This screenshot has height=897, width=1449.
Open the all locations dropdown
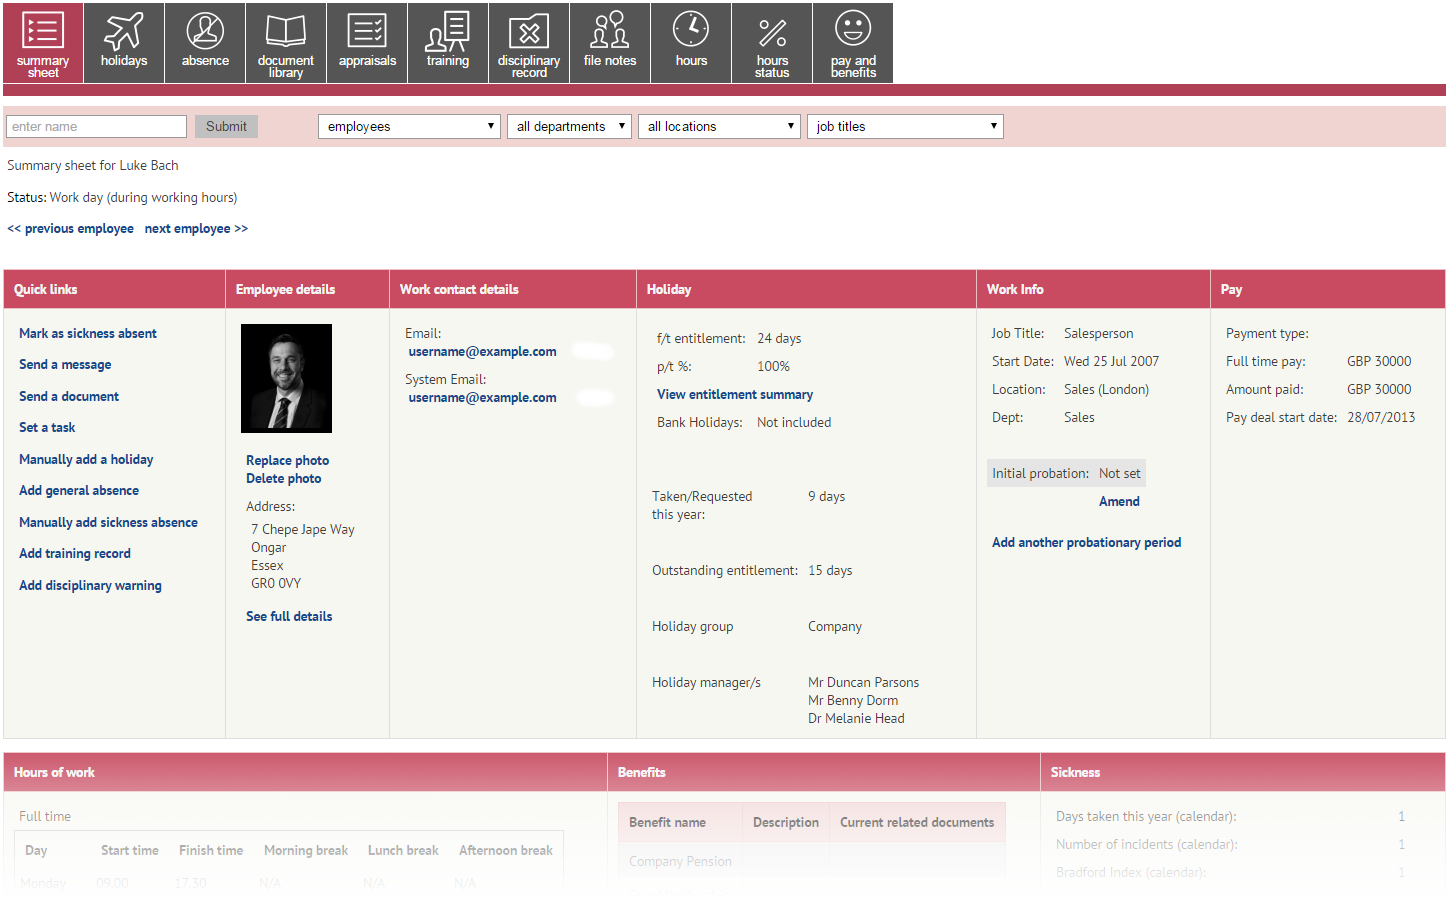coord(719,126)
